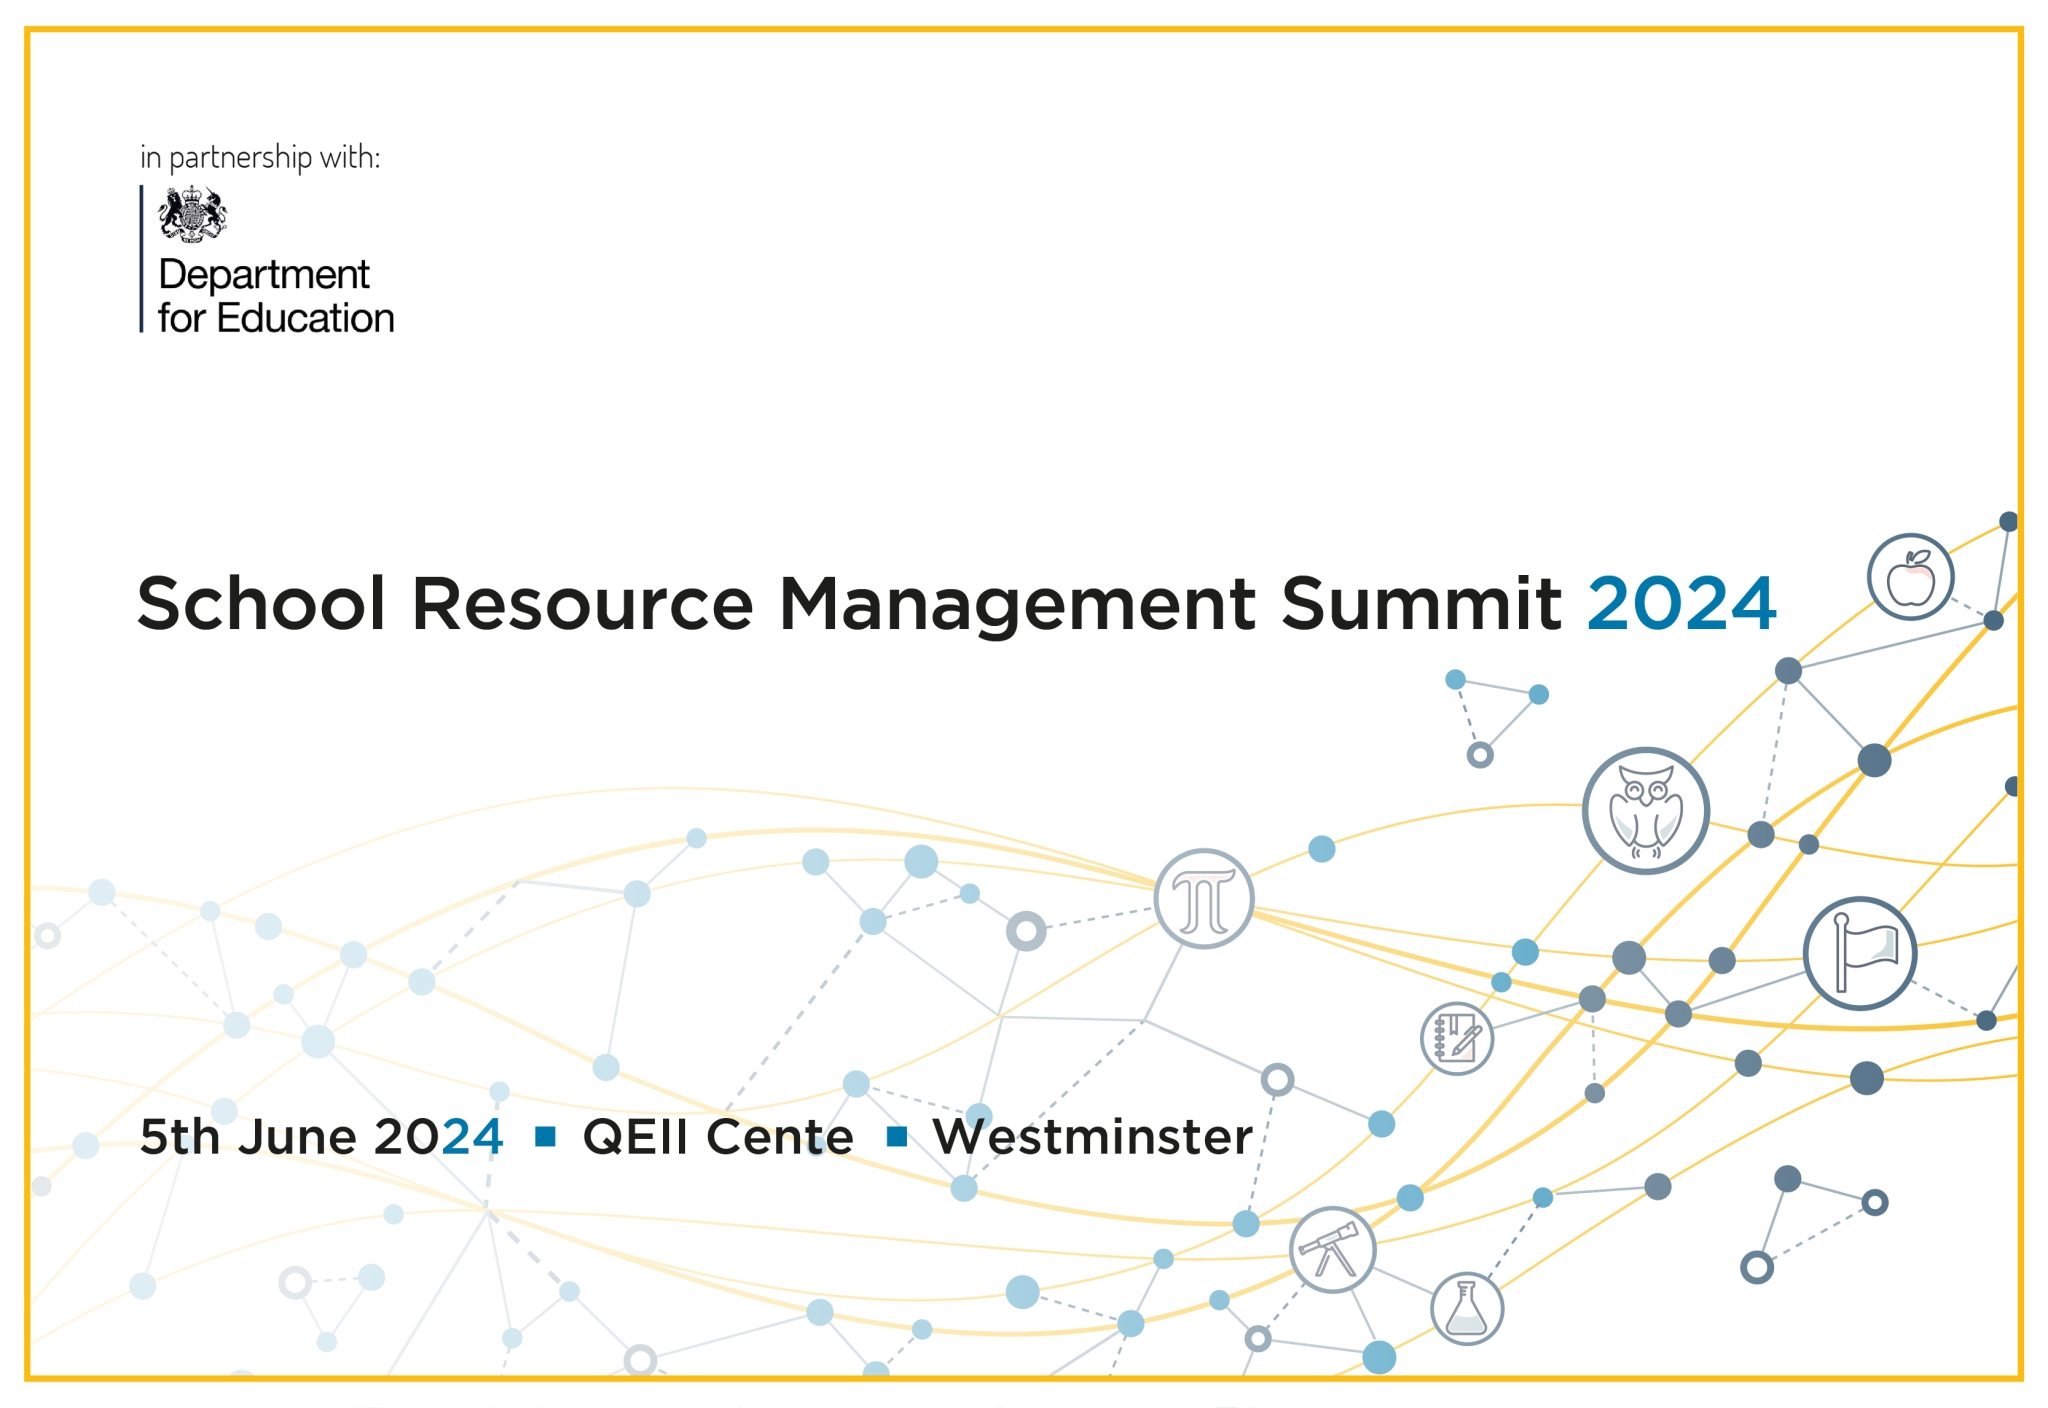Click the telescope icon circle
Image resolution: width=2048 pixels, height=1408 pixels.
[x=1332, y=1250]
